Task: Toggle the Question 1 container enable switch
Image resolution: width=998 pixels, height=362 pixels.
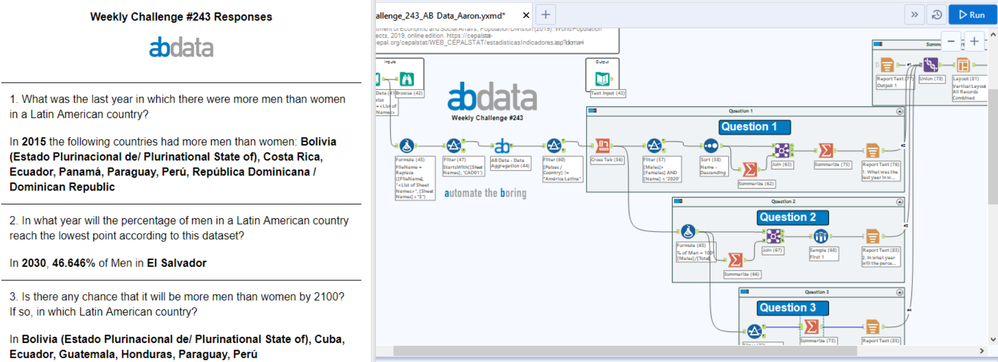Action: tap(592, 111)
